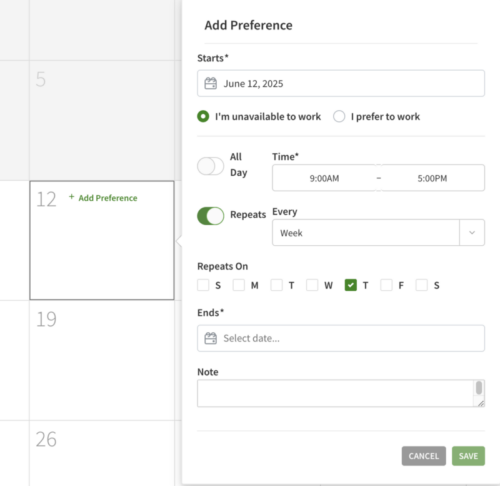This screenshot has width=500, height=486.
Task: Click inside the Note text area
Action: [335, 393]
